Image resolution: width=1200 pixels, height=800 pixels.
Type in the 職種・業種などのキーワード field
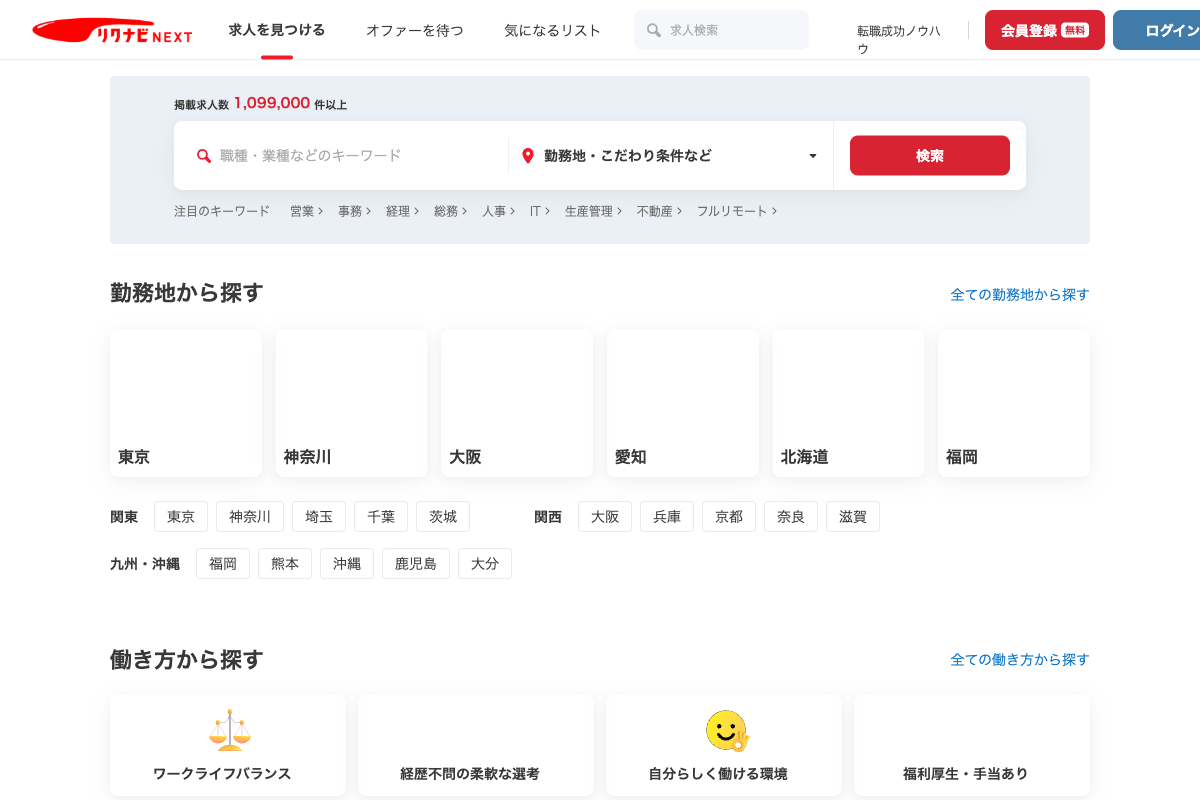[x=355, y=156]
